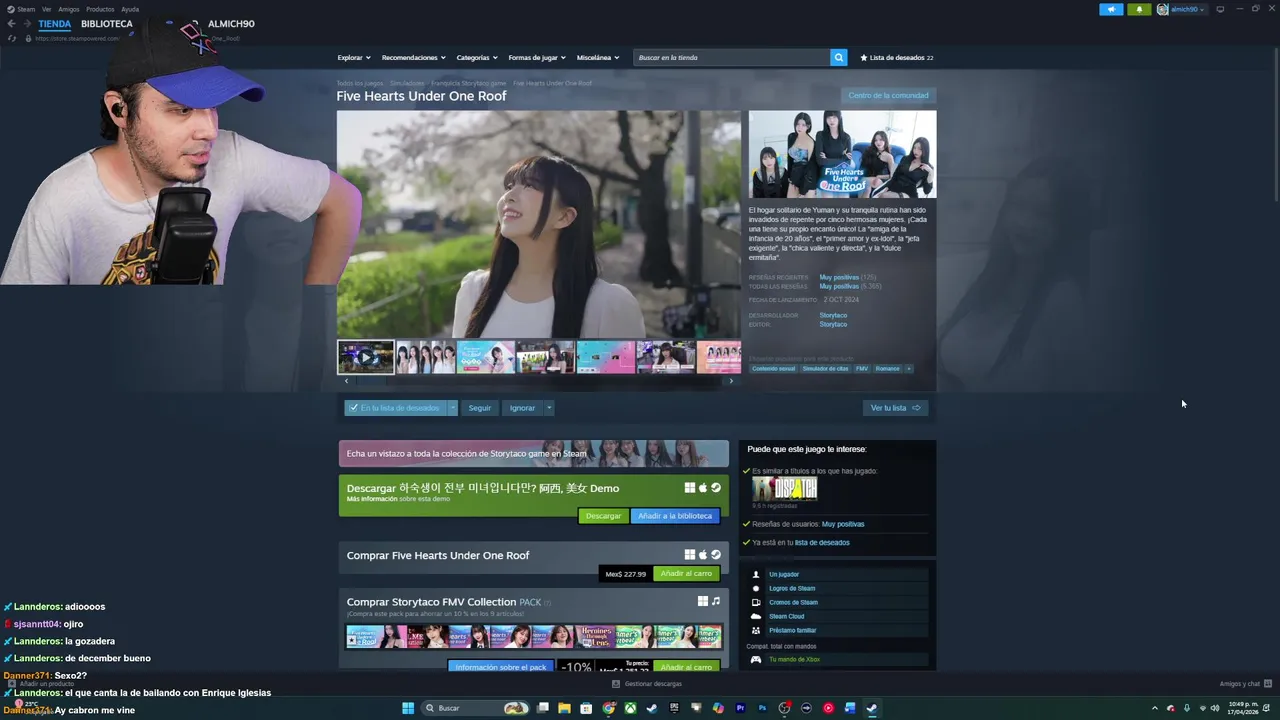Viewport: 1280px width, 720px height.
Task: Open the Steam notifications bell
Action: 1139,9
